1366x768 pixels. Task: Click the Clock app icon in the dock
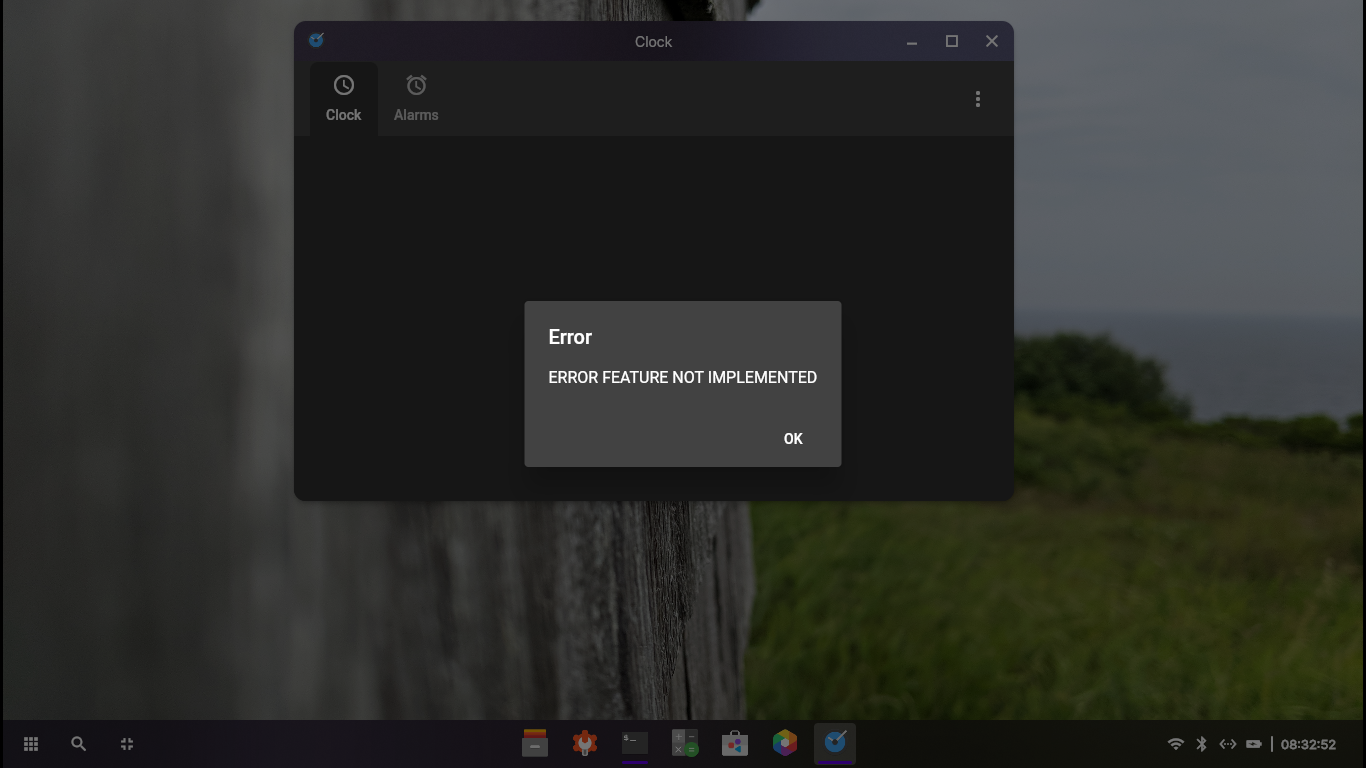point(835,743)
